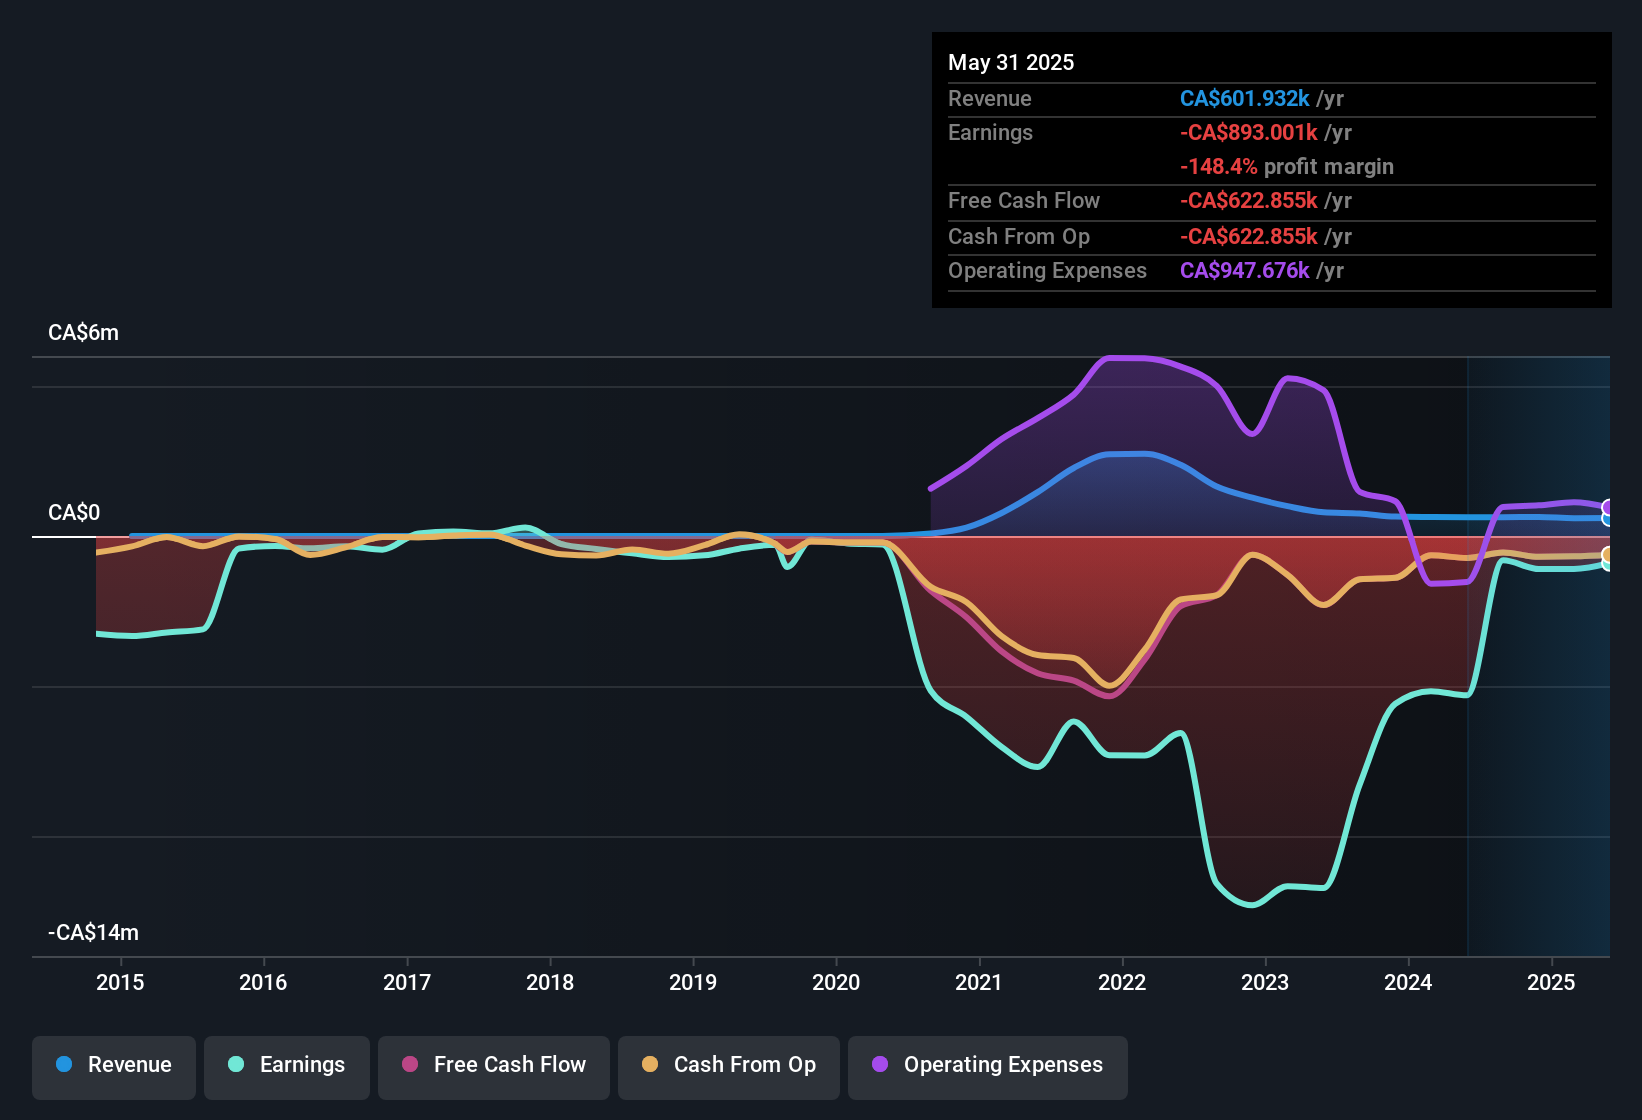The image size is (1642, 1120).
Task: Click the blue CA$601.932k revenue figure
Action: 1245,99
